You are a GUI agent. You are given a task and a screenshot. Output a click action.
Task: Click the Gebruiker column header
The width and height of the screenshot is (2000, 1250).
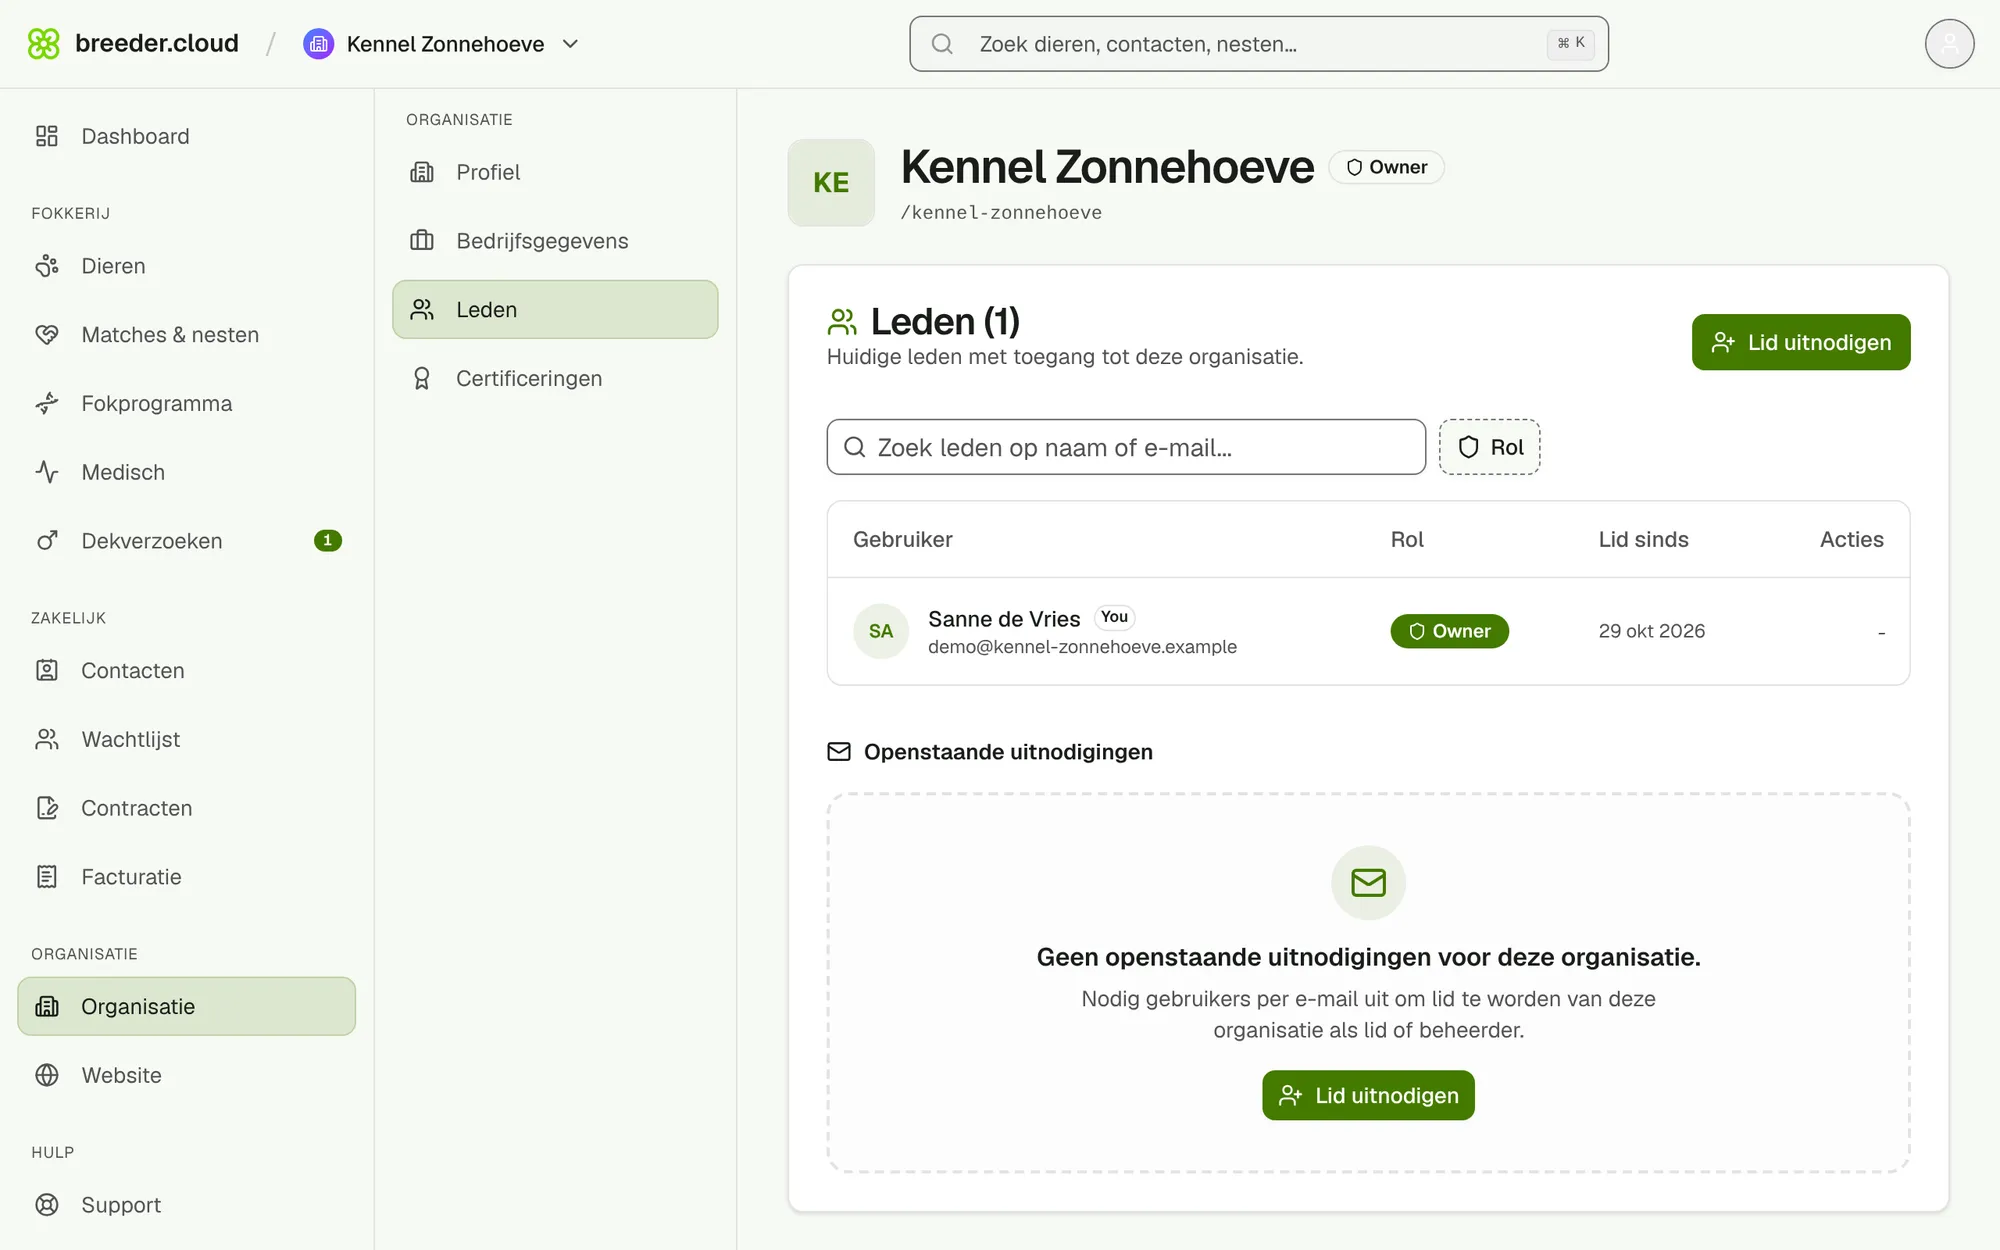tap(903, 540)
